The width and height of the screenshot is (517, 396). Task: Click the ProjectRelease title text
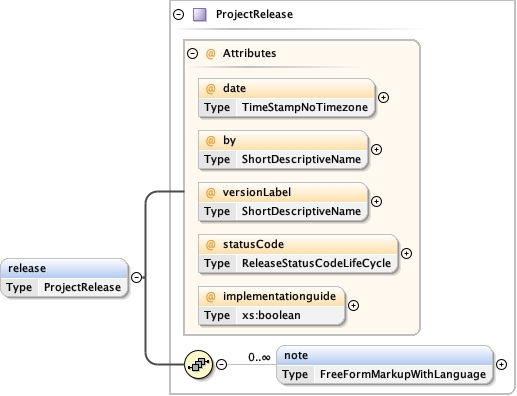[254, 14]
